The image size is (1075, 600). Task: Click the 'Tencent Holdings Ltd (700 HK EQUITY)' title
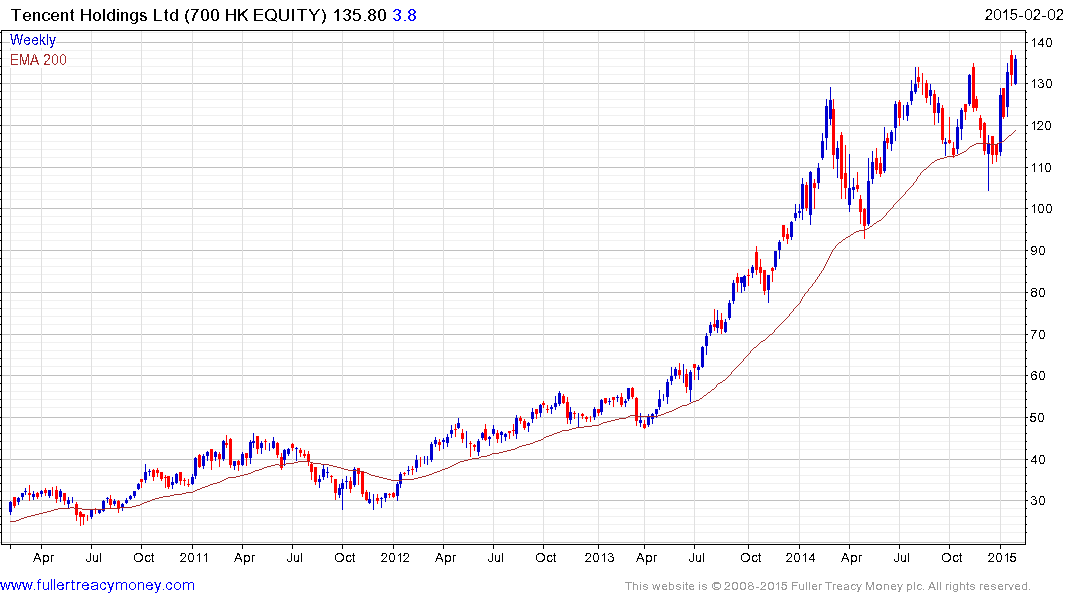coord(169,15)
